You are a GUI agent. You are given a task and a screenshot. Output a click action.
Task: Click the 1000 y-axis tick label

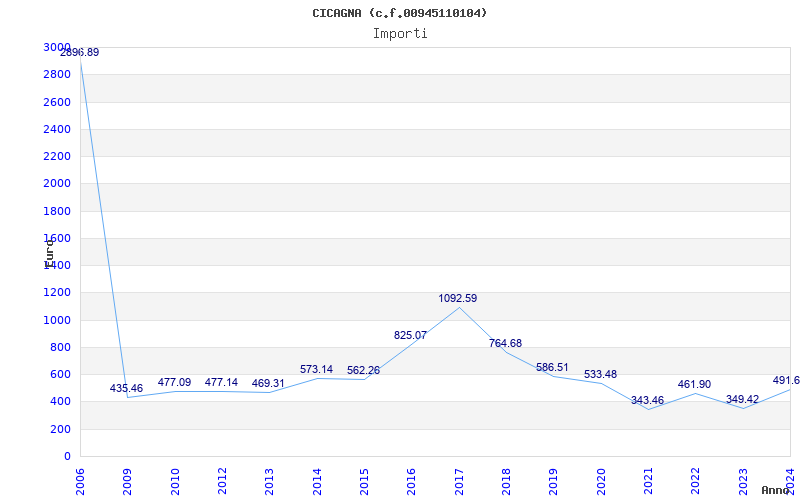57,320
